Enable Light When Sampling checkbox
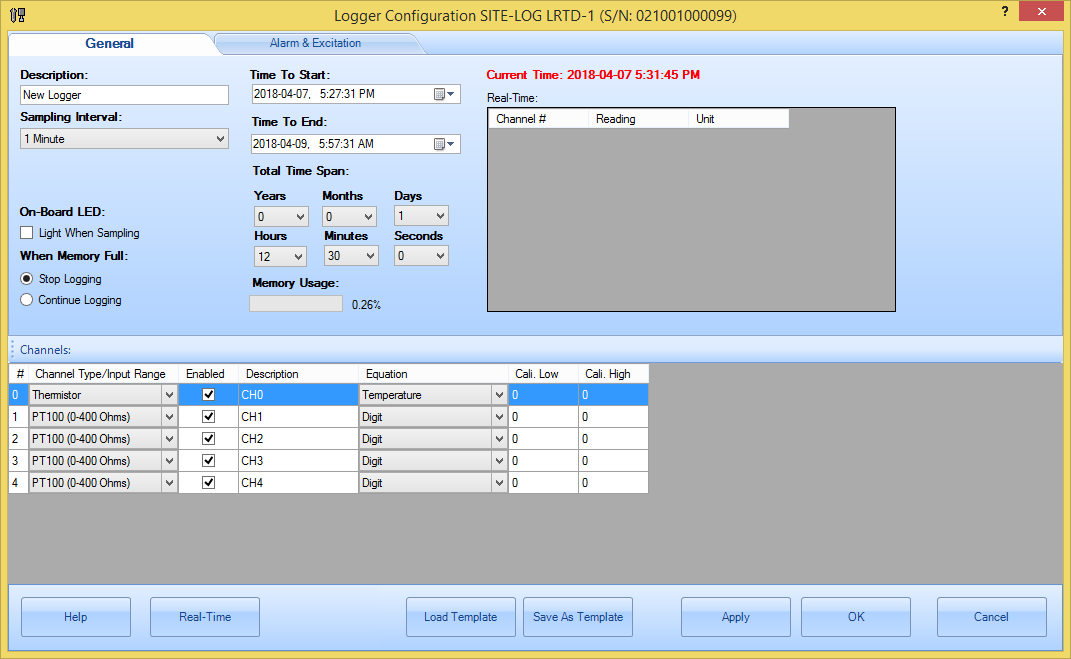Viewport: 1071px width, 659px height. point(27,233)
